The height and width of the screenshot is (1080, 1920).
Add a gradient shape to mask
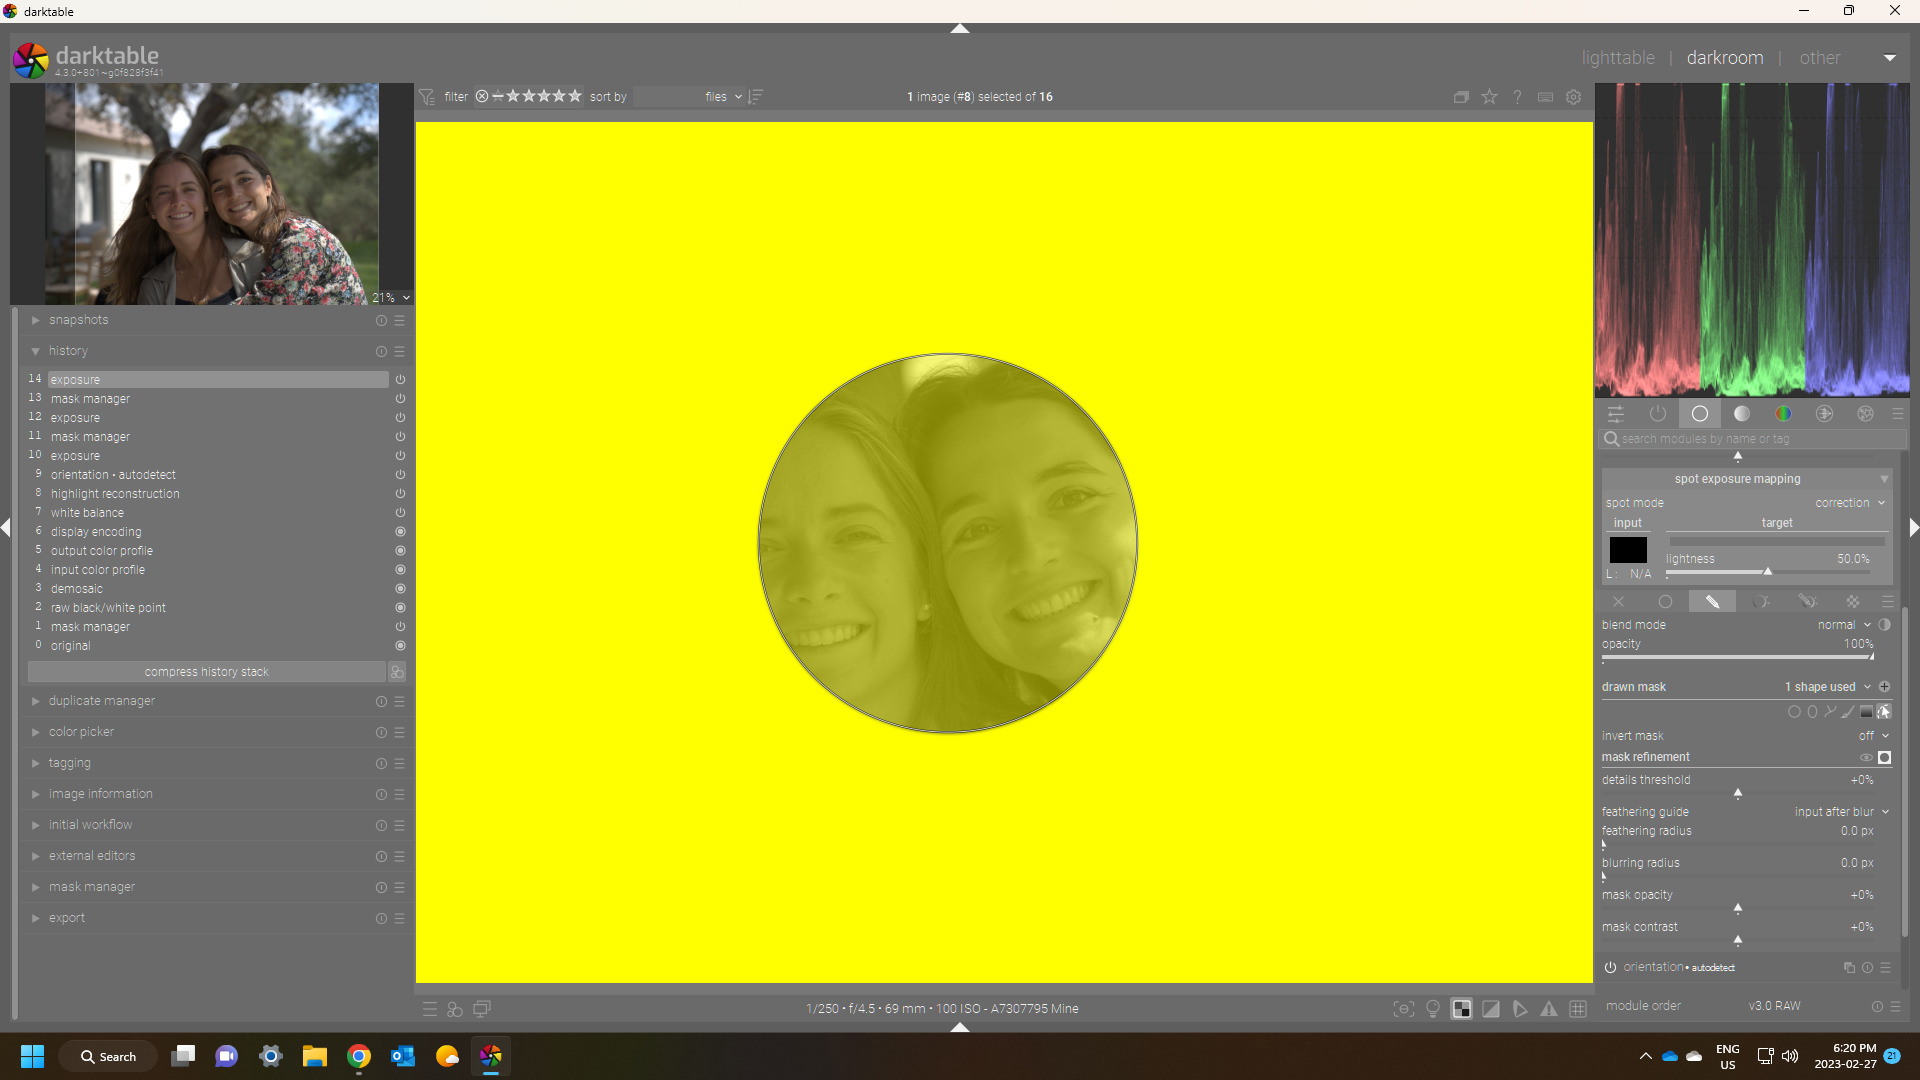coord(1866,712)
